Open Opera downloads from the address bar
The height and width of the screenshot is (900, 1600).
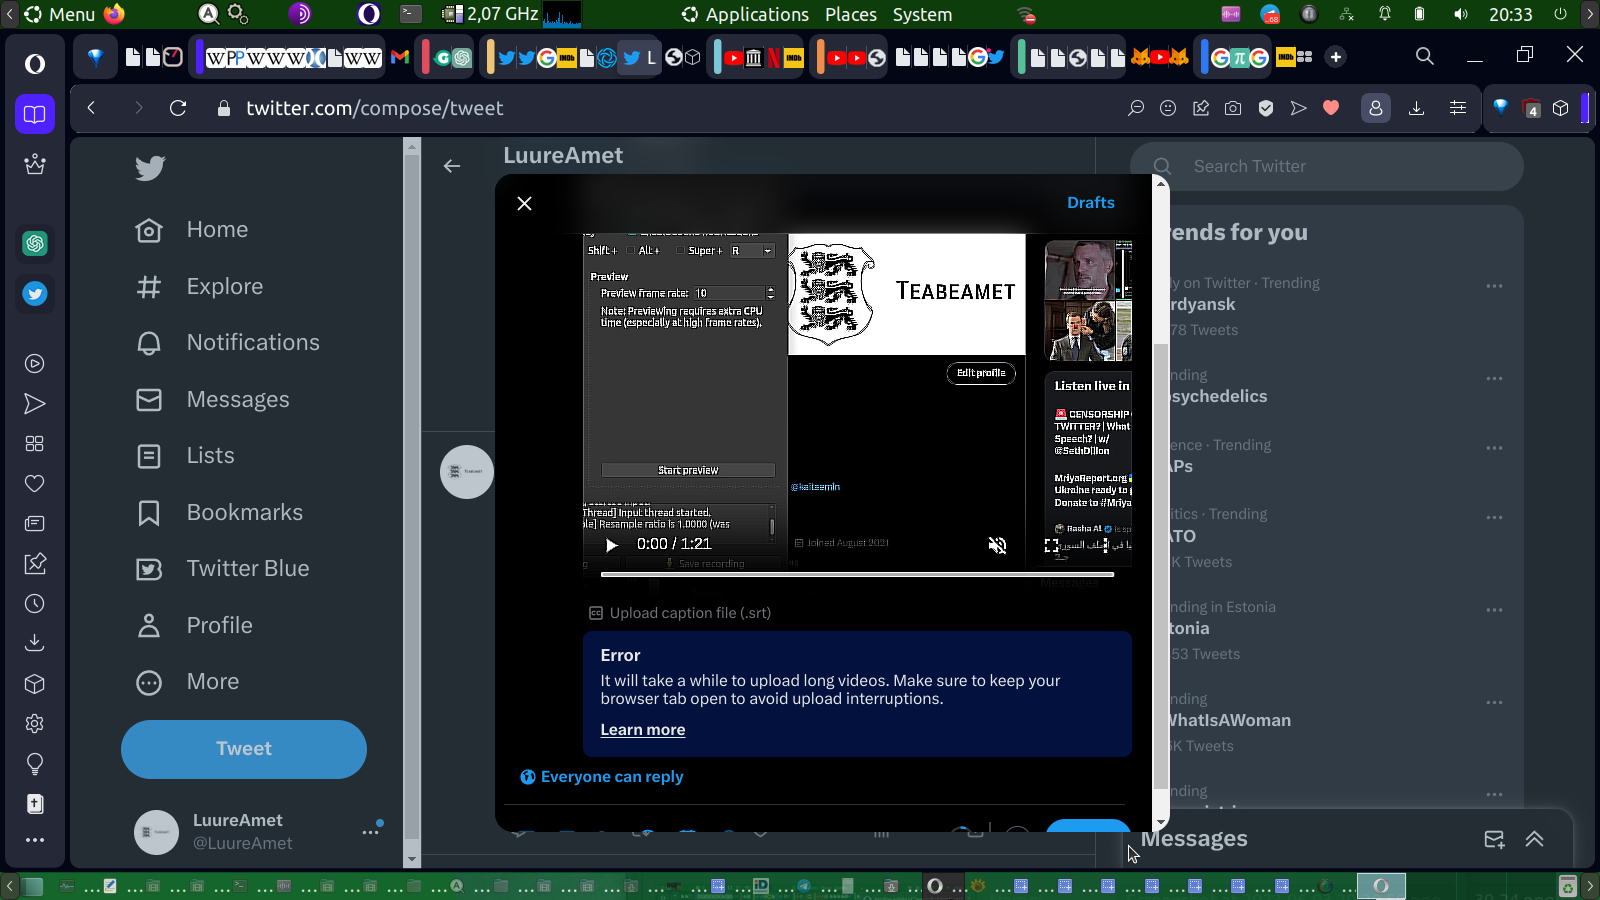[1416, 108]
